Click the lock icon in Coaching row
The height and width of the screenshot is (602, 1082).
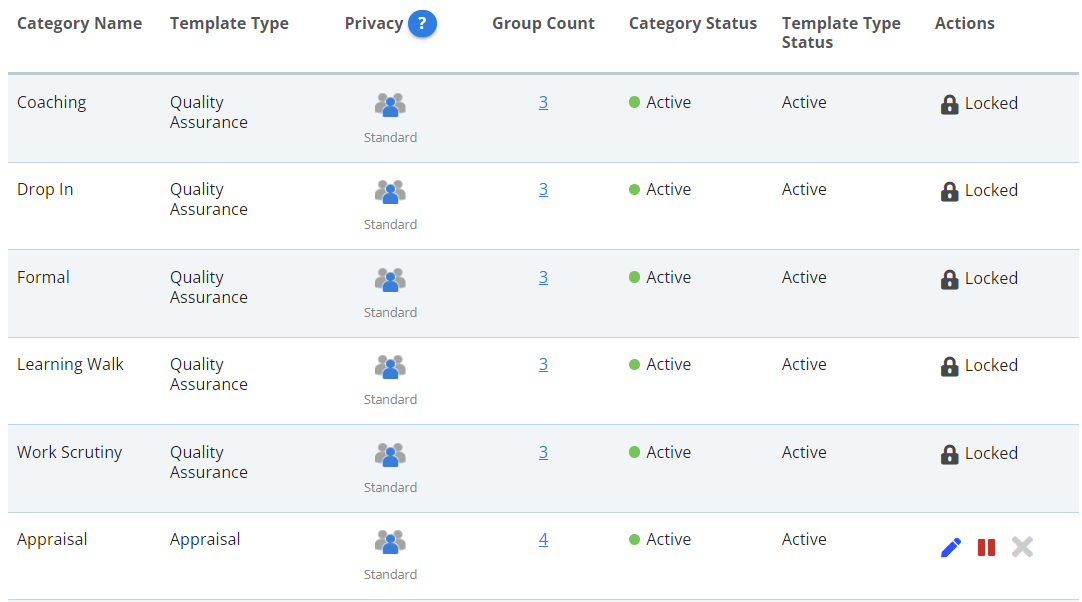point(949,104)
